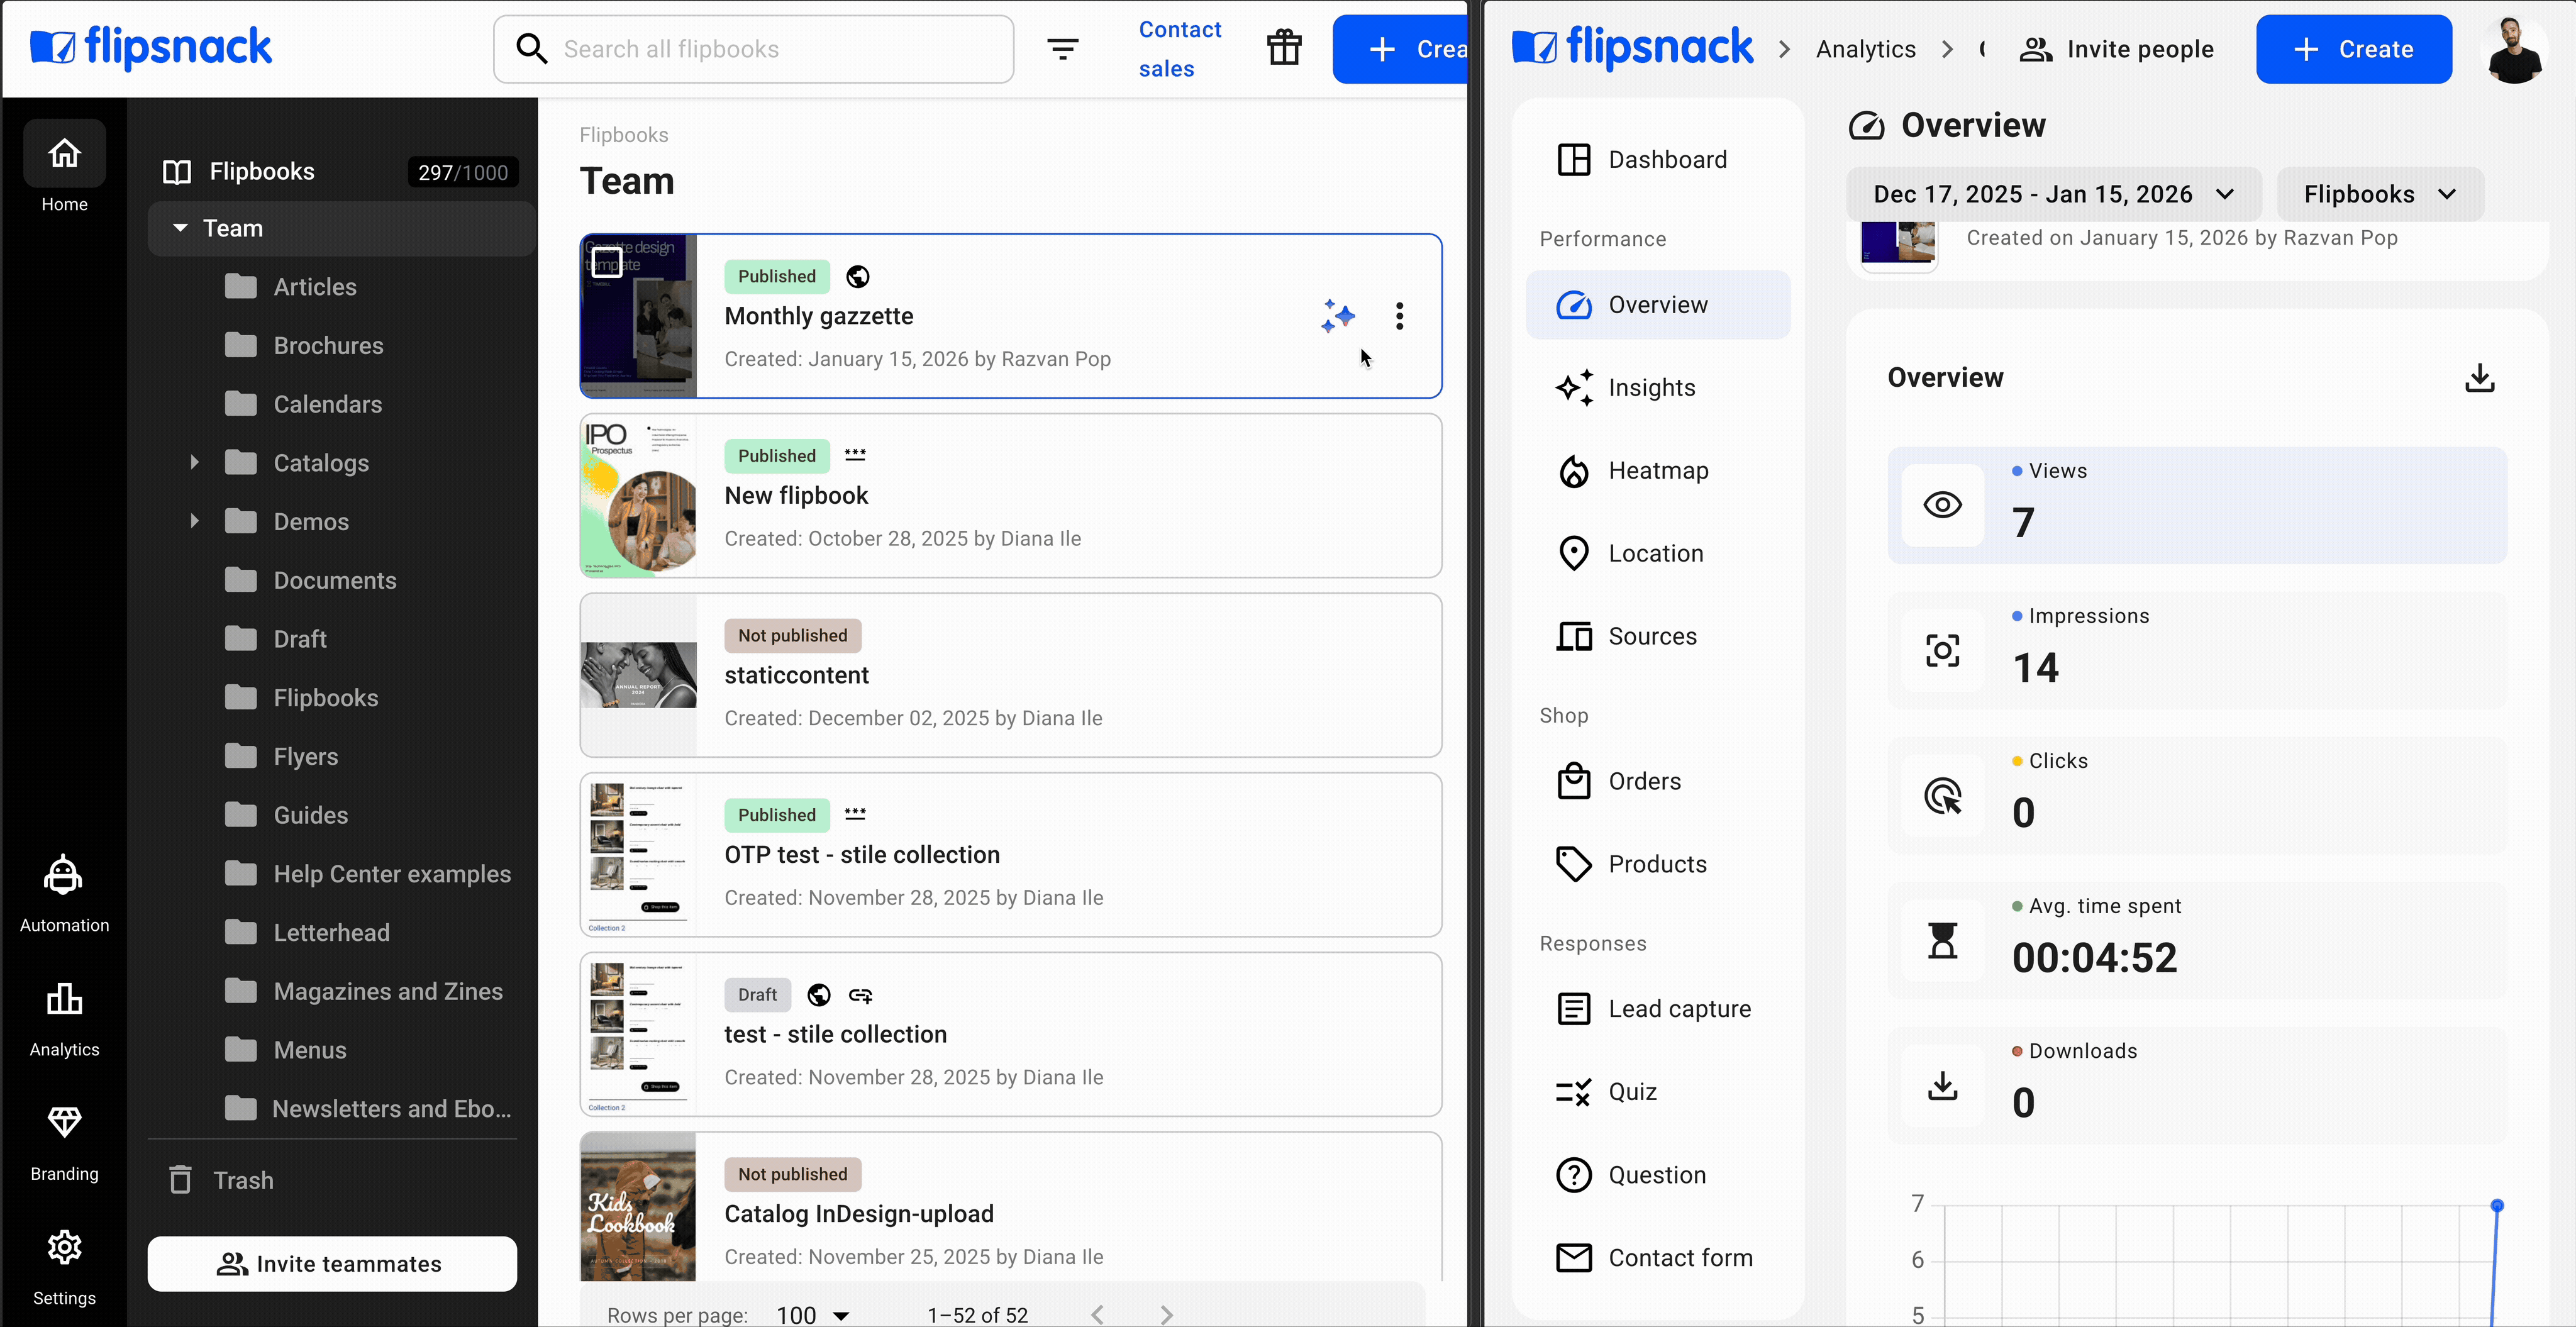Open Trash in the flipbooks sidebar
Screen dimensions: 2576x1327
coord(243,1180)
